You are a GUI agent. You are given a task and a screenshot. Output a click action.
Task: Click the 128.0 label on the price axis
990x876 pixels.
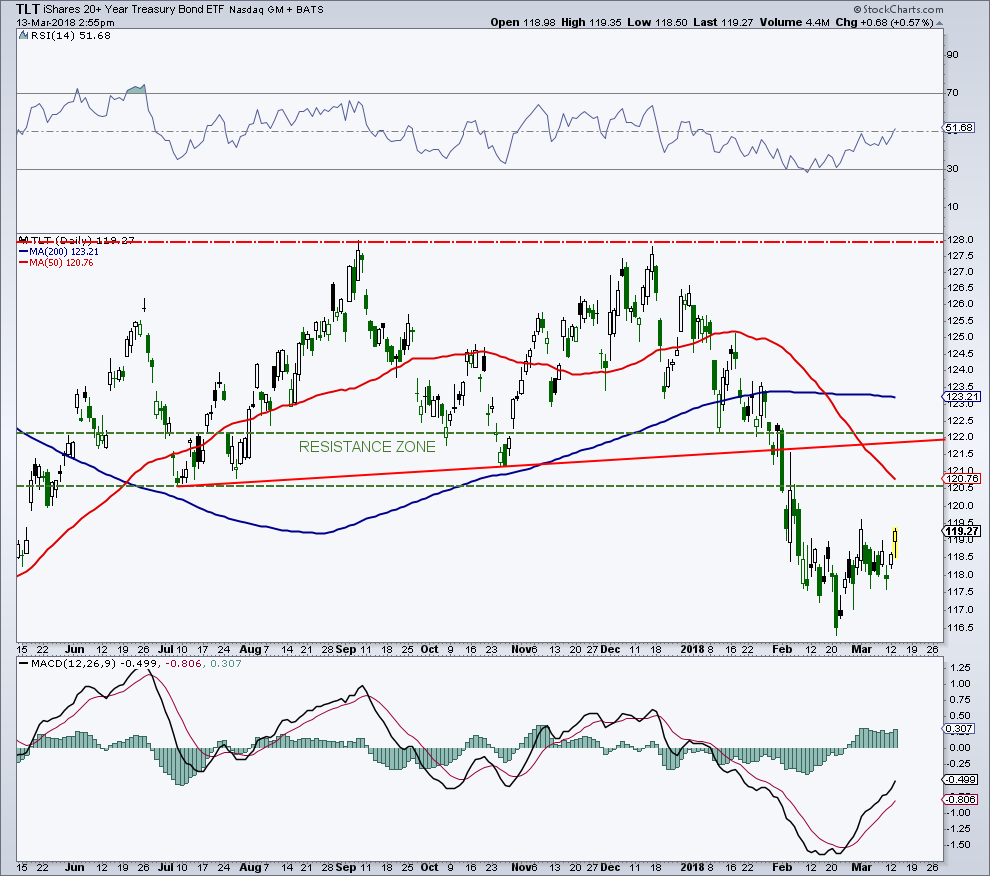coord(960,240)
